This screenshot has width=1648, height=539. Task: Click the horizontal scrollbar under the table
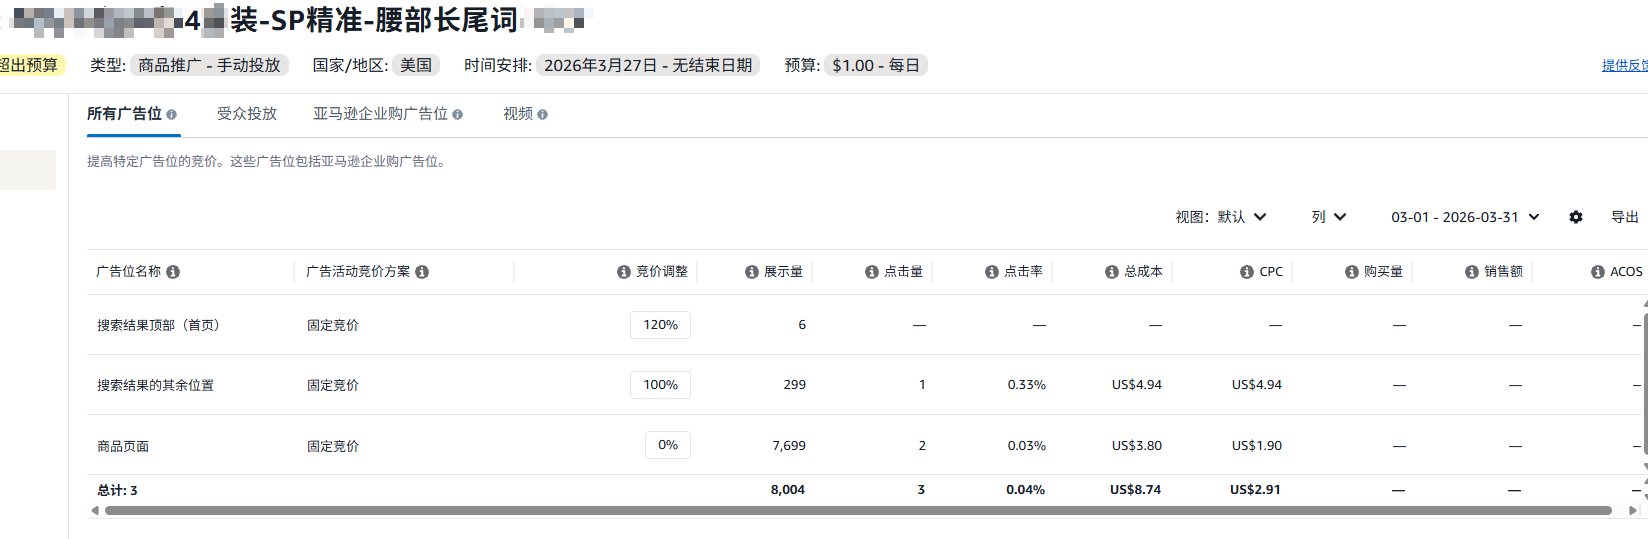point(857,510)
